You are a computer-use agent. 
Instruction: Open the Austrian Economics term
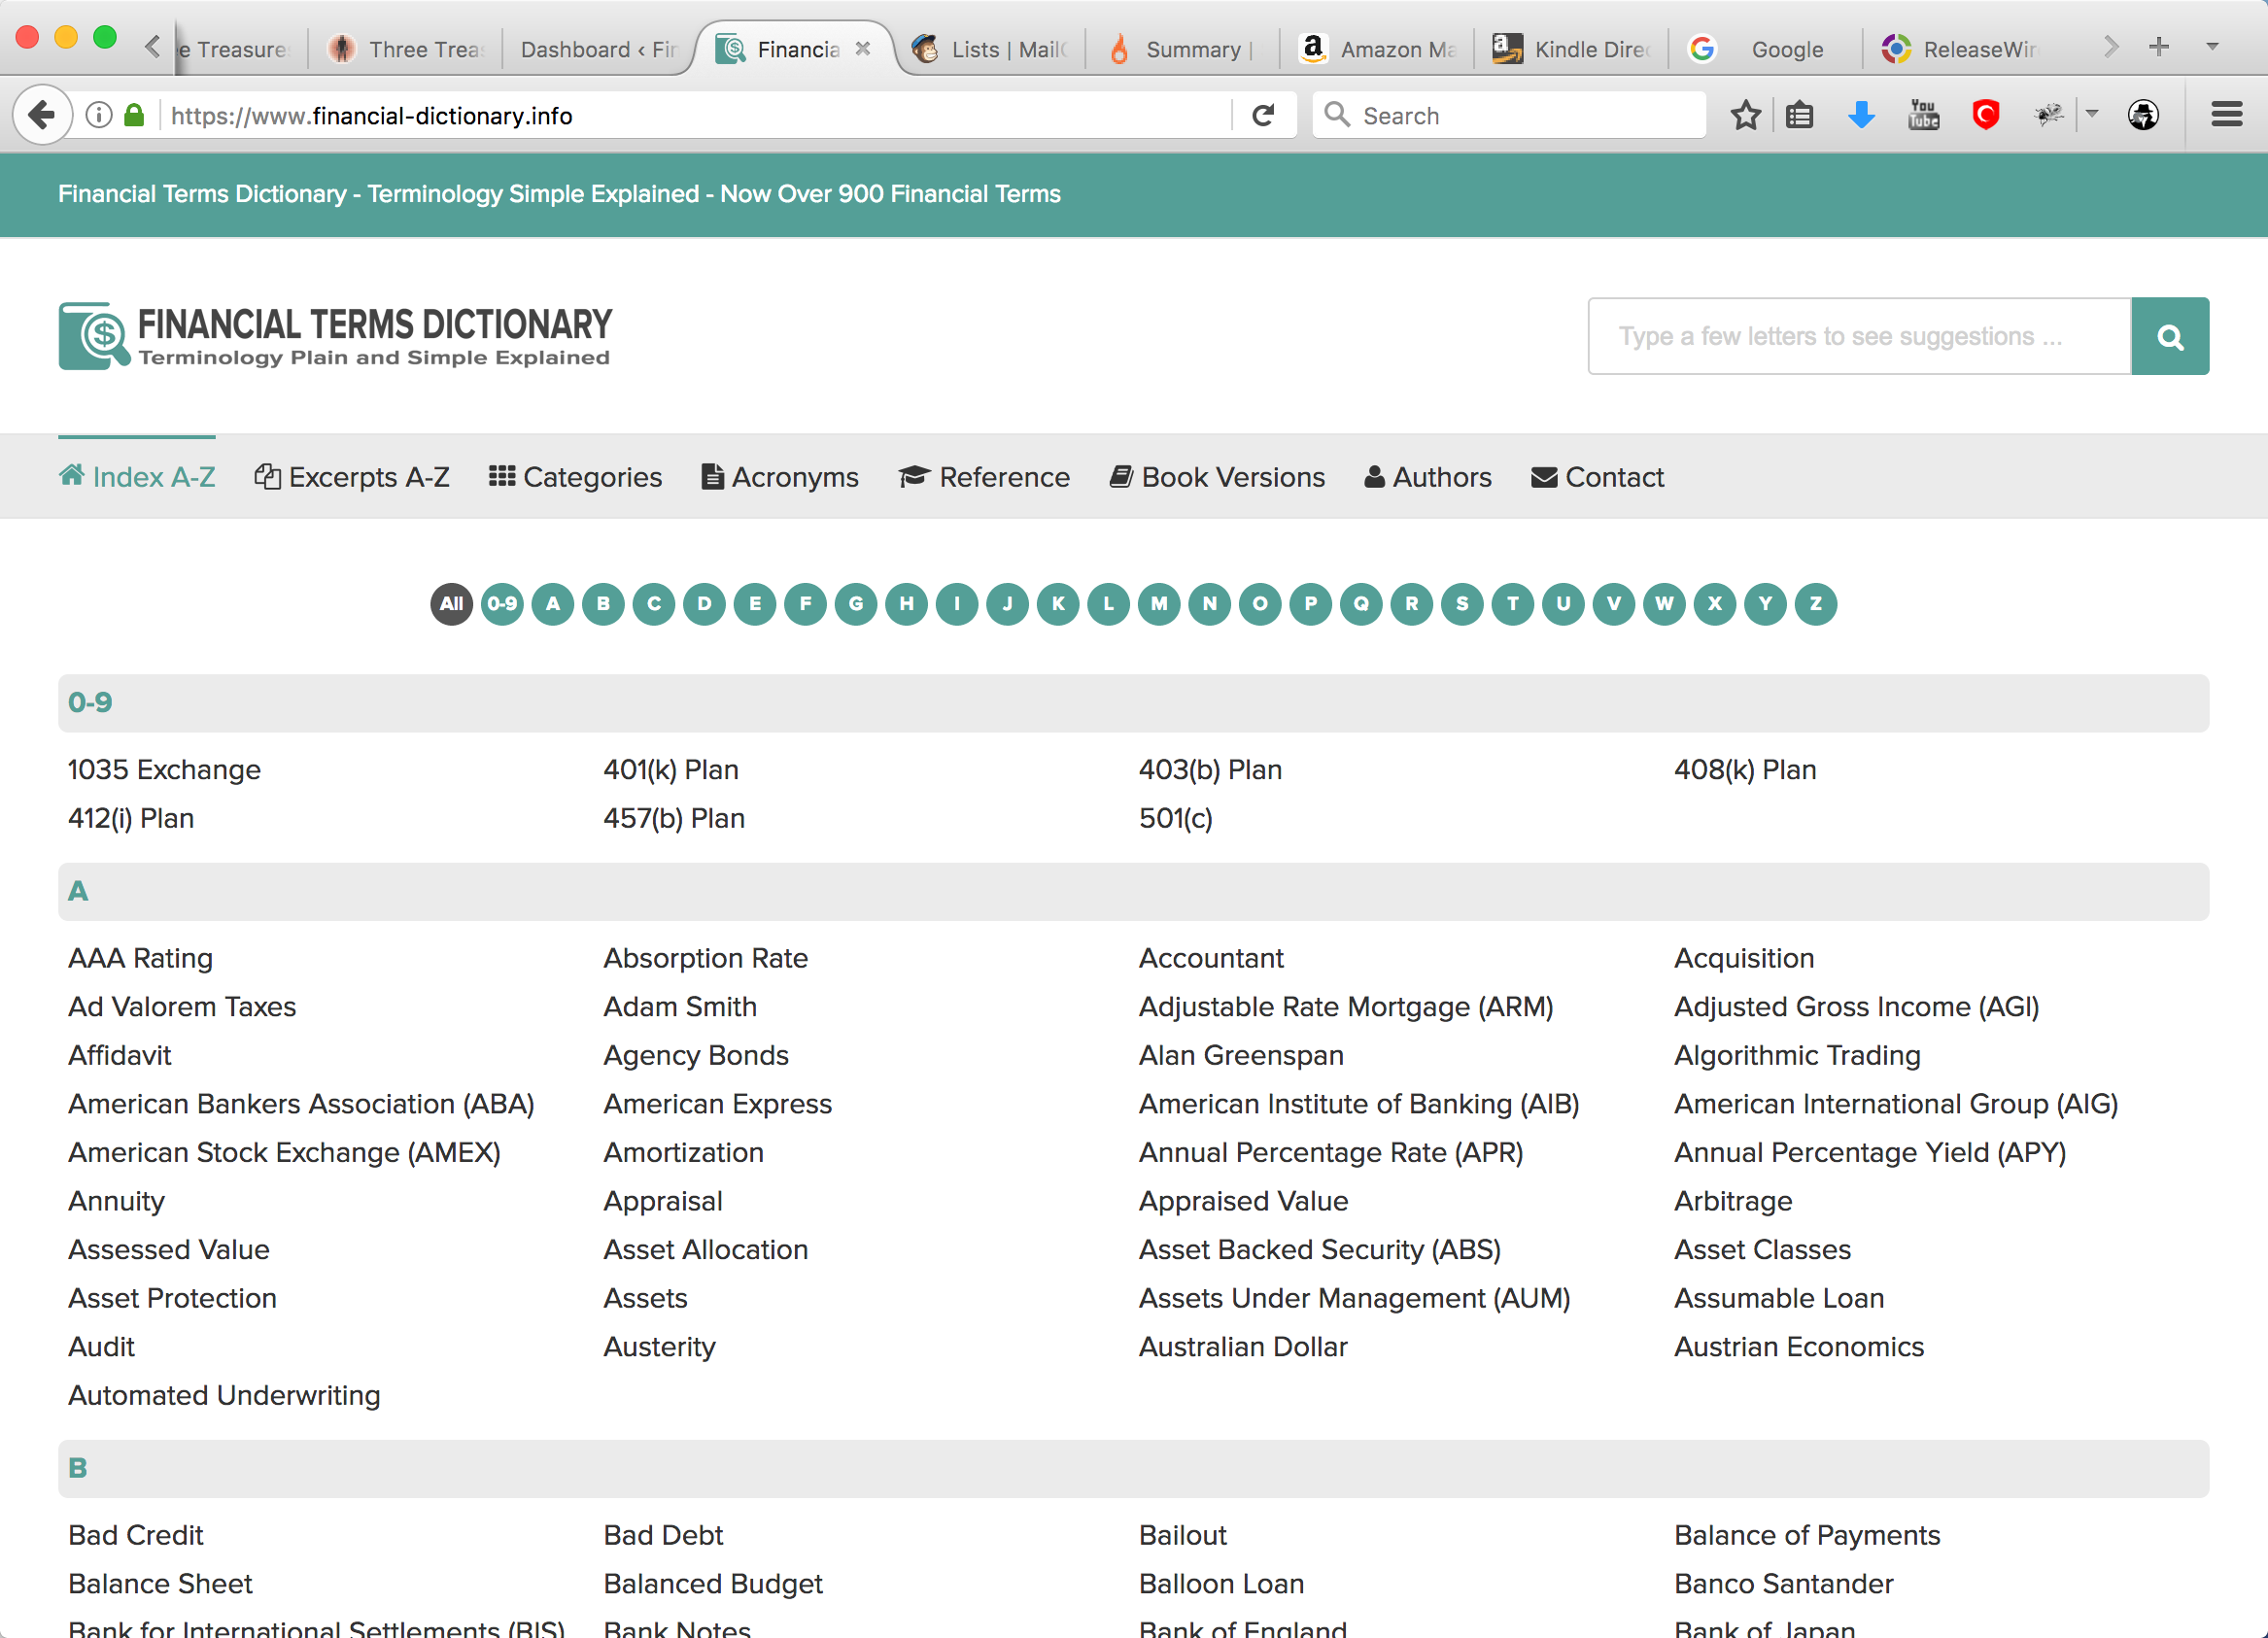1799,1346
